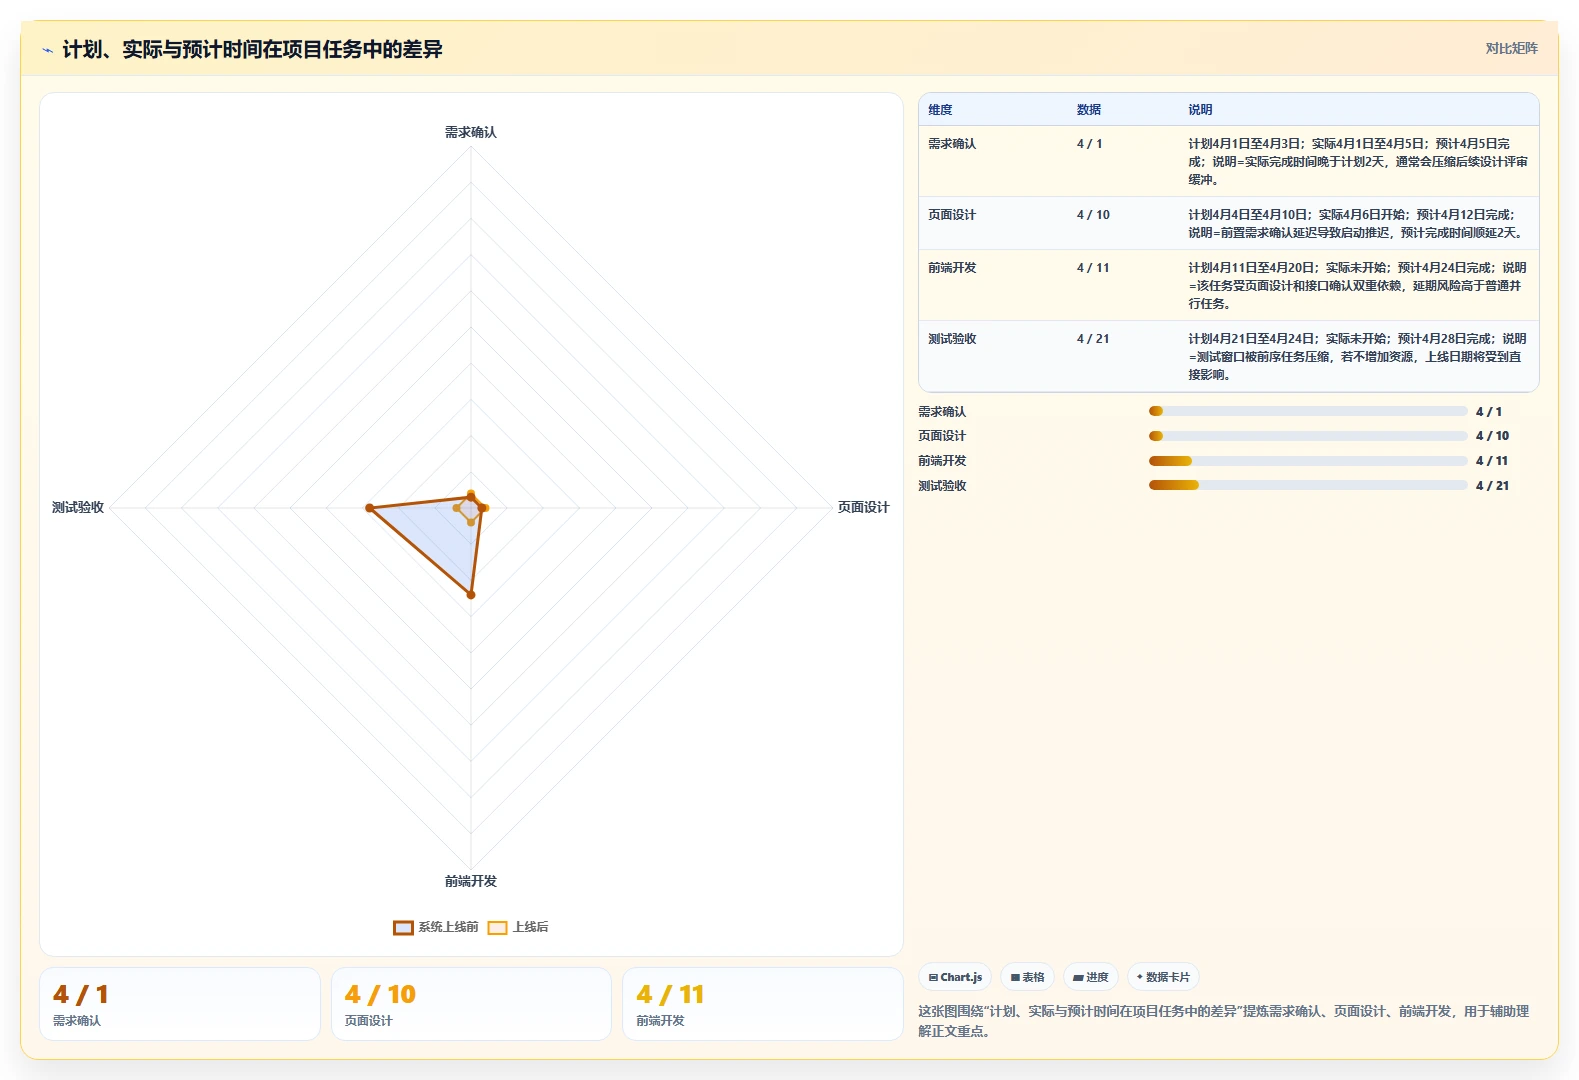The image size is (1579, 1080).
Task: Click the 前端开发 radar axis label
Action: pyautogui.click(x=471, y=881)
